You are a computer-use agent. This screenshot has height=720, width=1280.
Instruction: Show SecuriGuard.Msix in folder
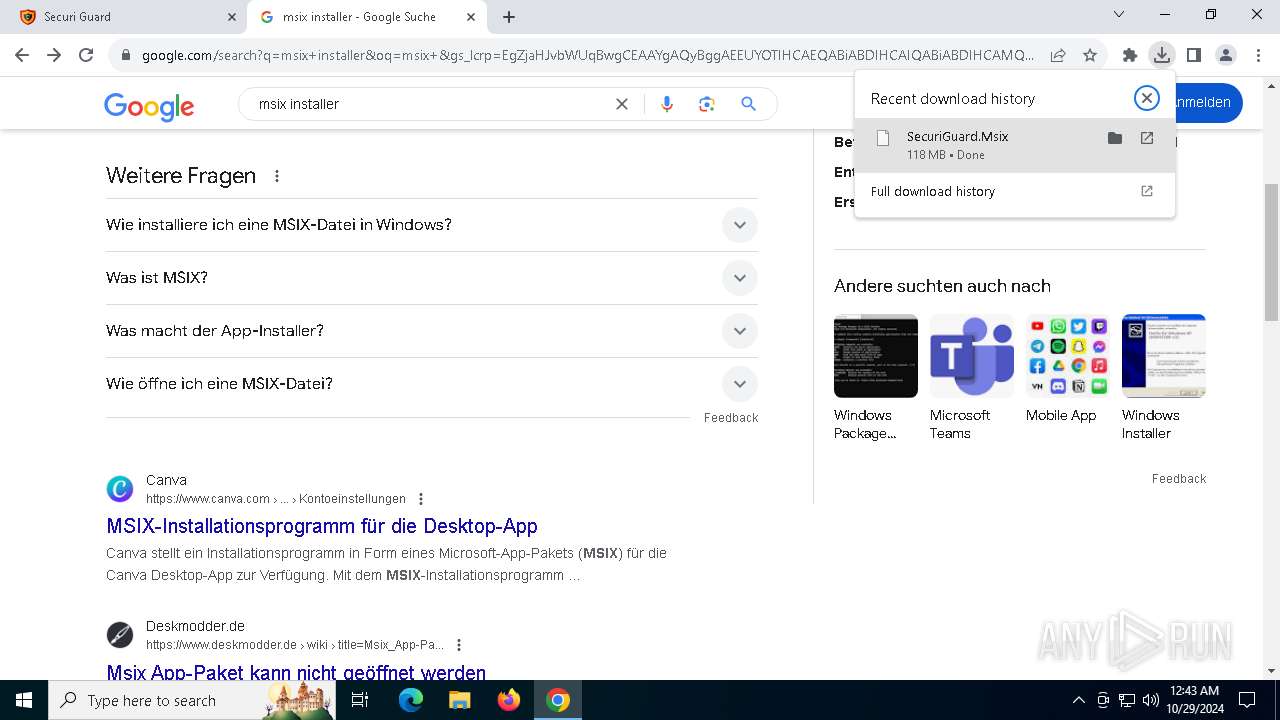(1115, 138)
